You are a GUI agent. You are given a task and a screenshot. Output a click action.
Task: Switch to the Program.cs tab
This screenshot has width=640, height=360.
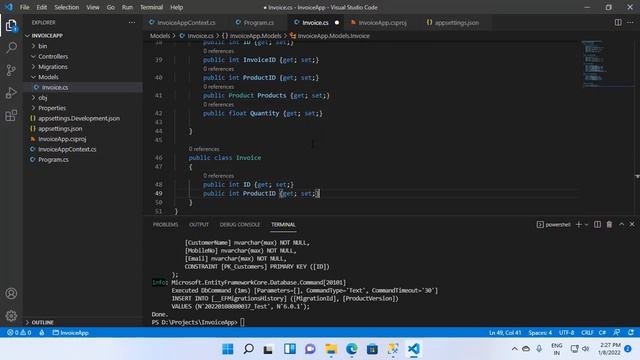click(258, 22)
